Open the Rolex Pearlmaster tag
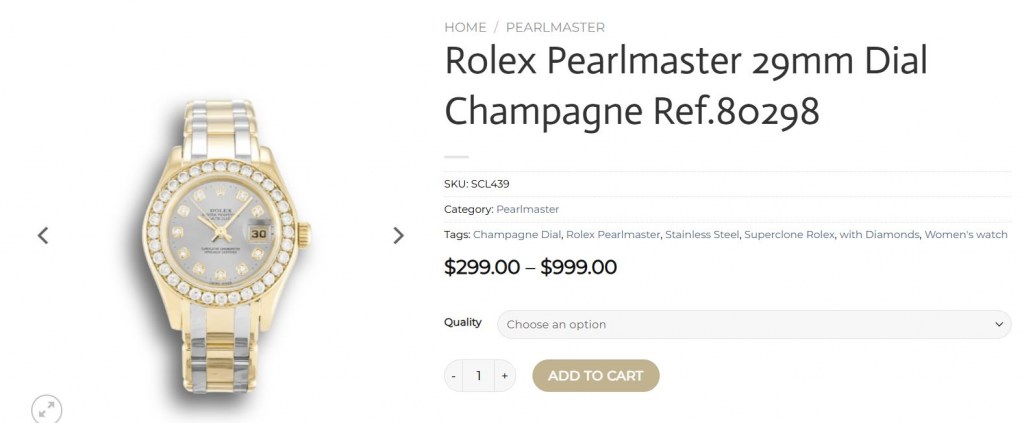 (613, 235)
